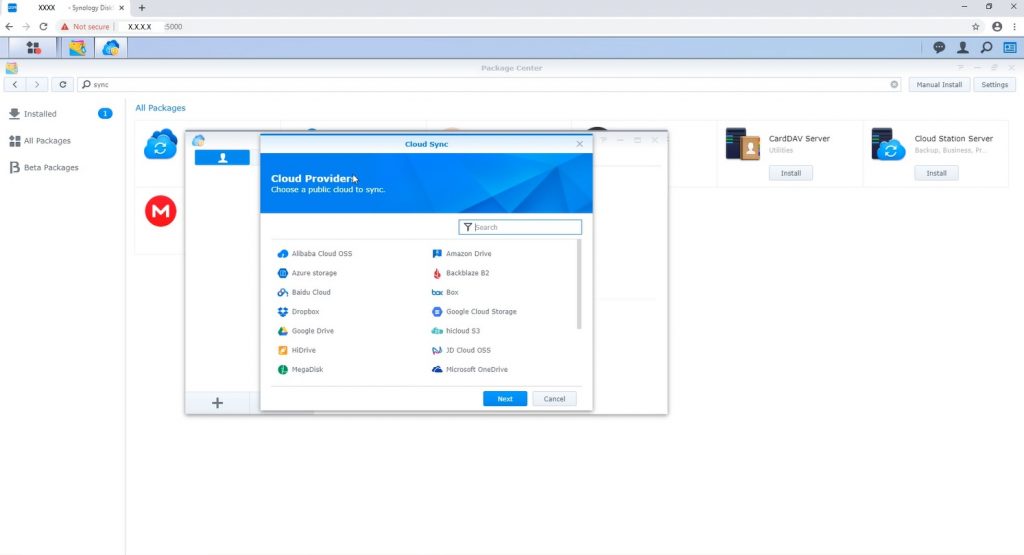Select hicloud S3 provider
Image resolution: width=1024 pixels, height=555 pixels.
click(x=456, y=330)
